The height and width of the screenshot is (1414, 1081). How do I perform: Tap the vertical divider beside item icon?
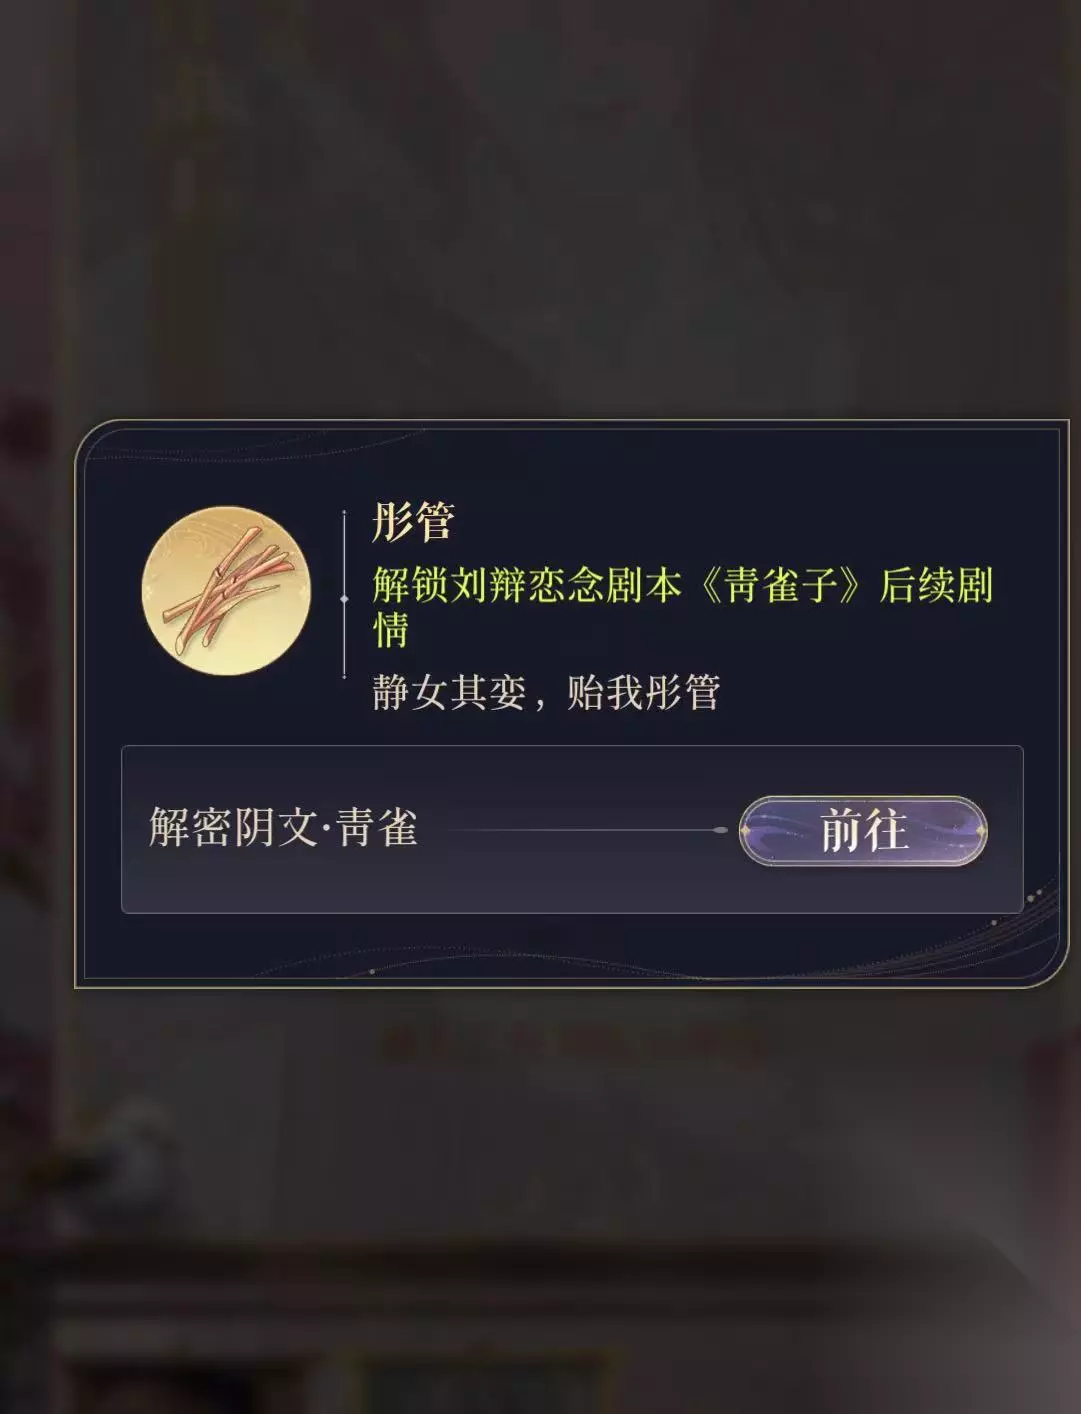(344, 594)
